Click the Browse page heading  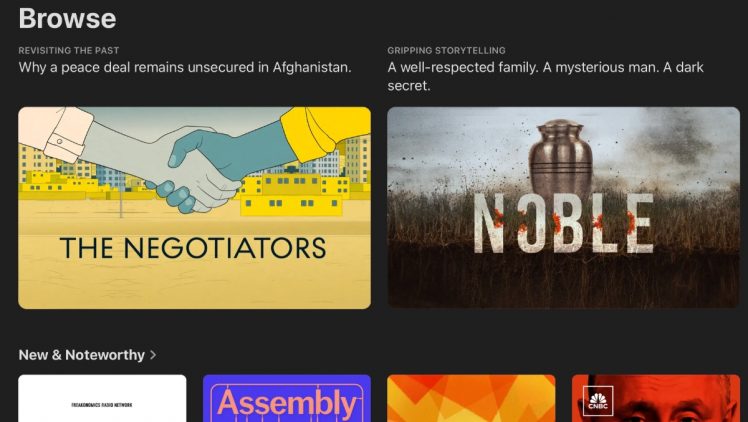click(x=67, y=18)
